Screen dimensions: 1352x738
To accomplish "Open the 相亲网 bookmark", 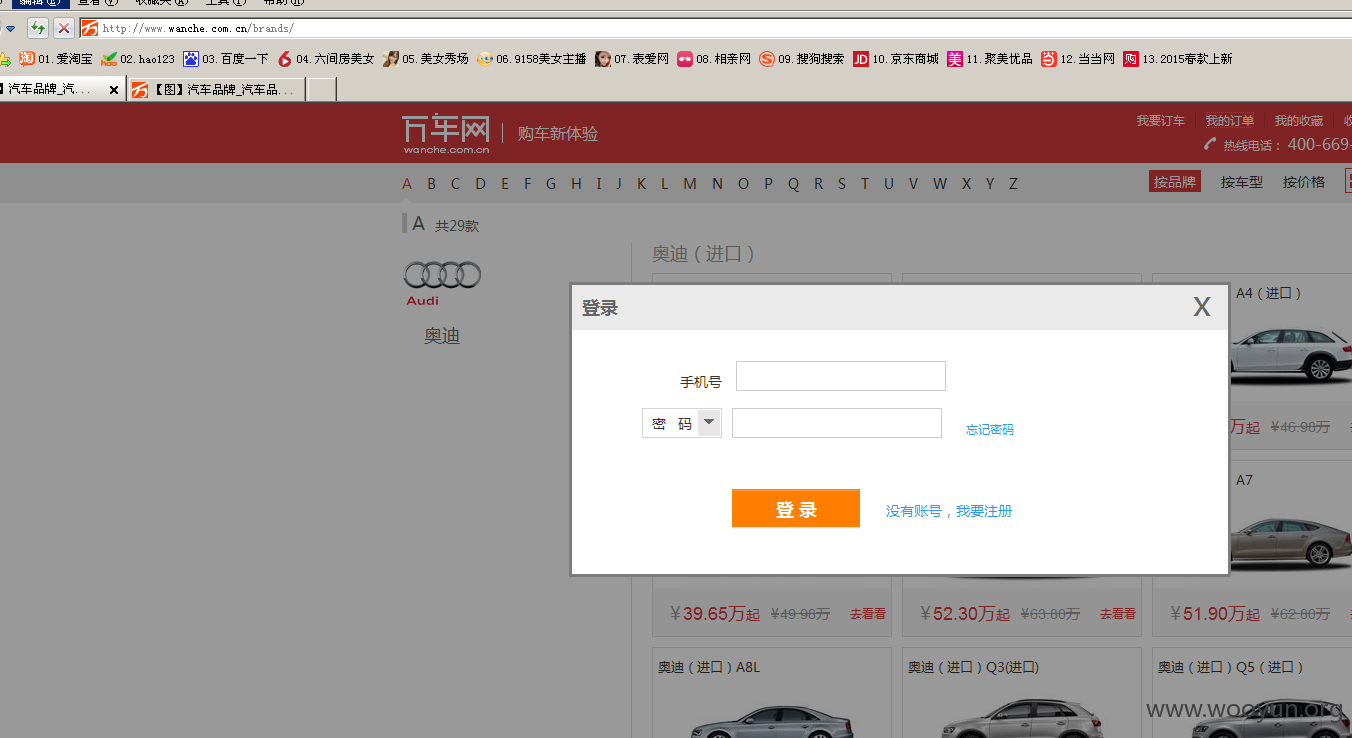I will click(x=714, y=59).
